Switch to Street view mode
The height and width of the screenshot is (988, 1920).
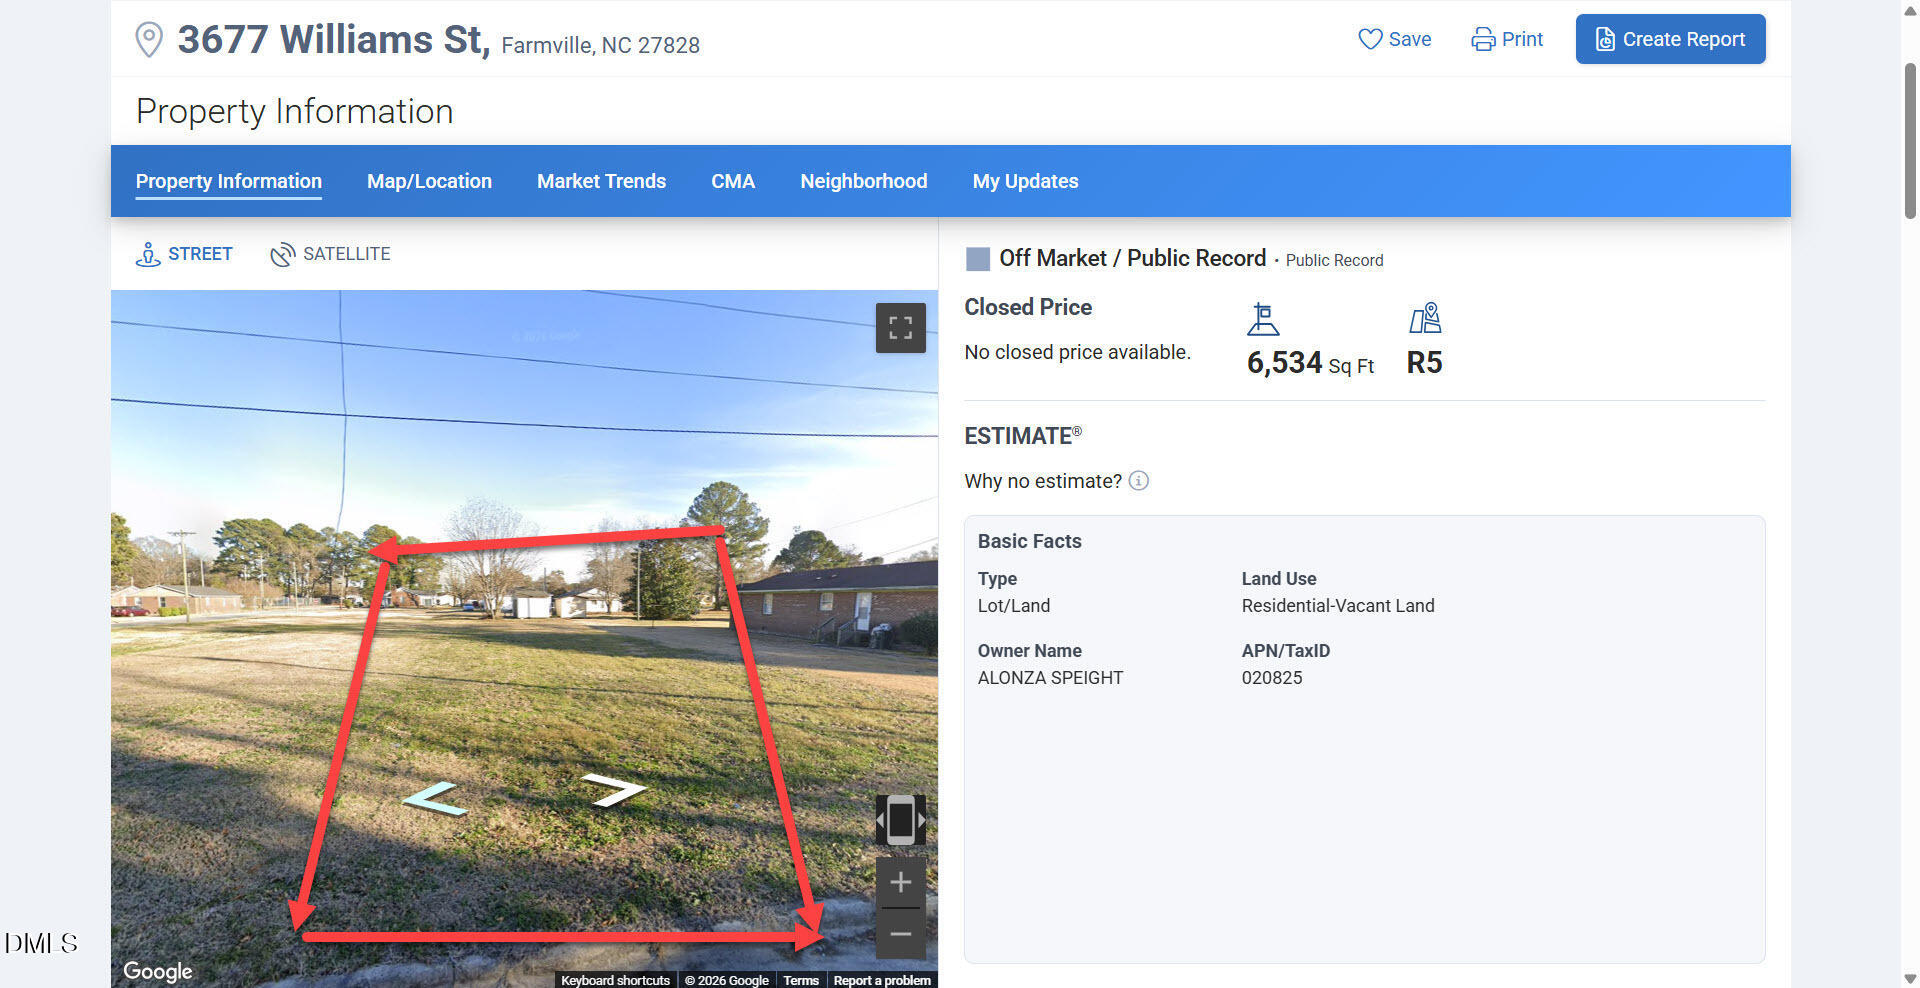point(185,254)
